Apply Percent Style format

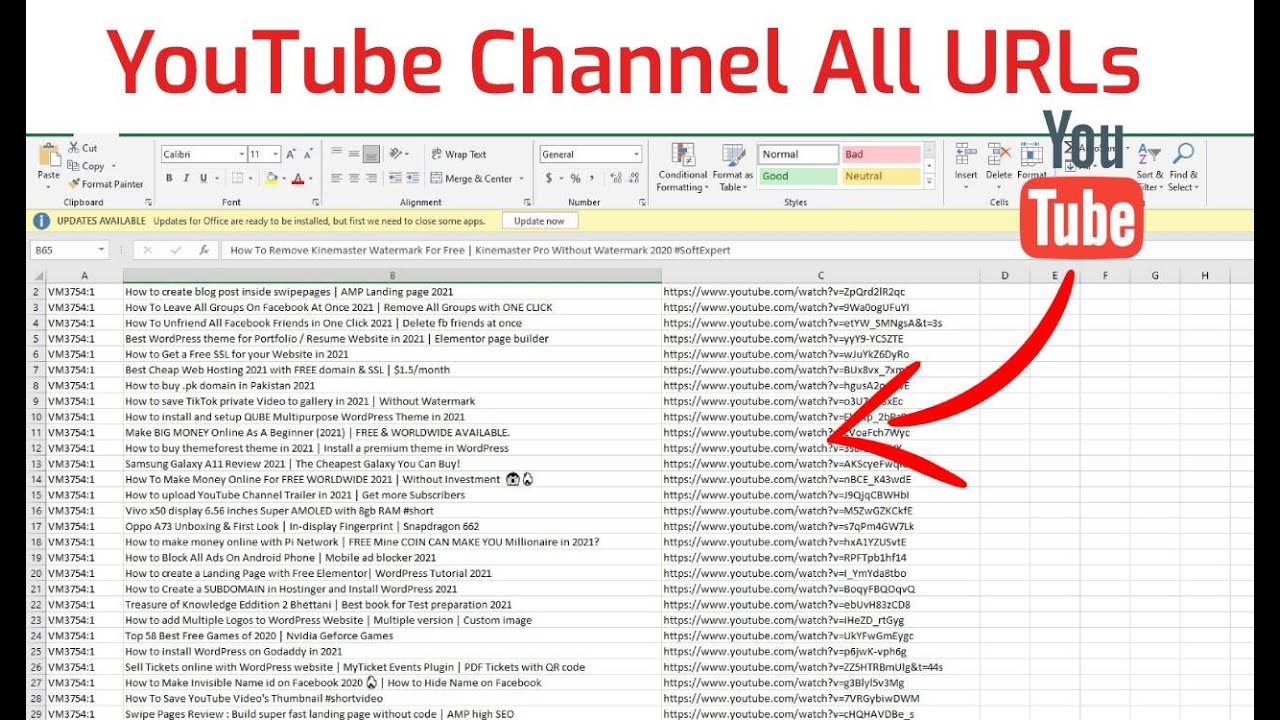pyautogui.click(x=575, y=179)
